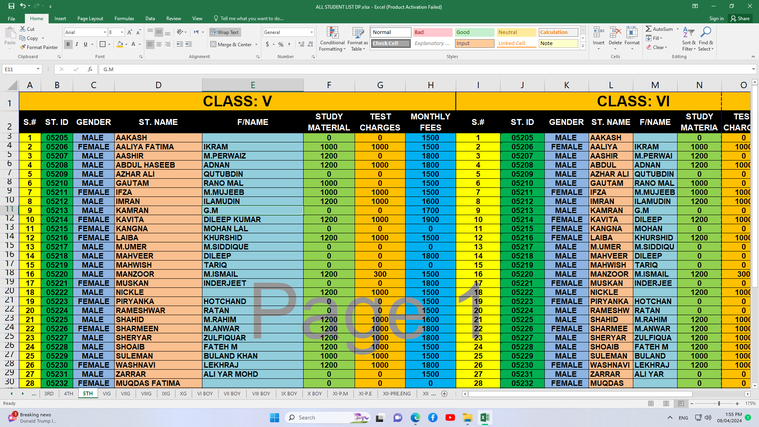Click the Decrease Decimal icon
This screenshot has height=427, width=759.
pyautogui.click(x=310, y=44)
